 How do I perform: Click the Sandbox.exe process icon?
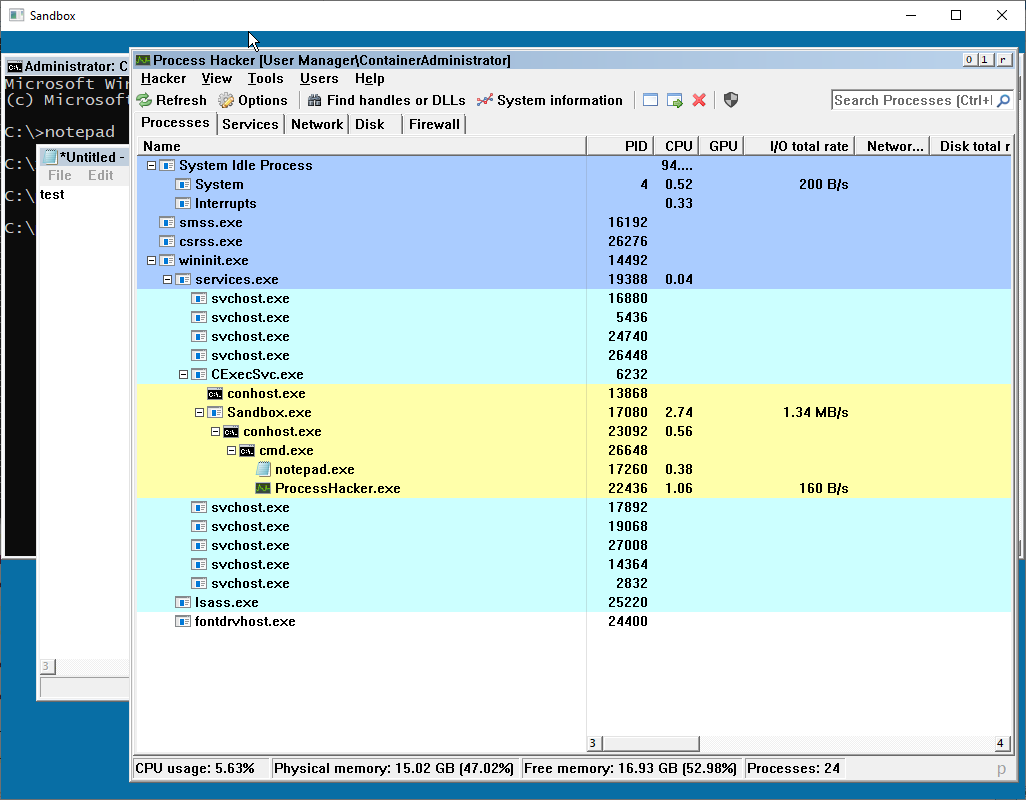pos(215,413)
